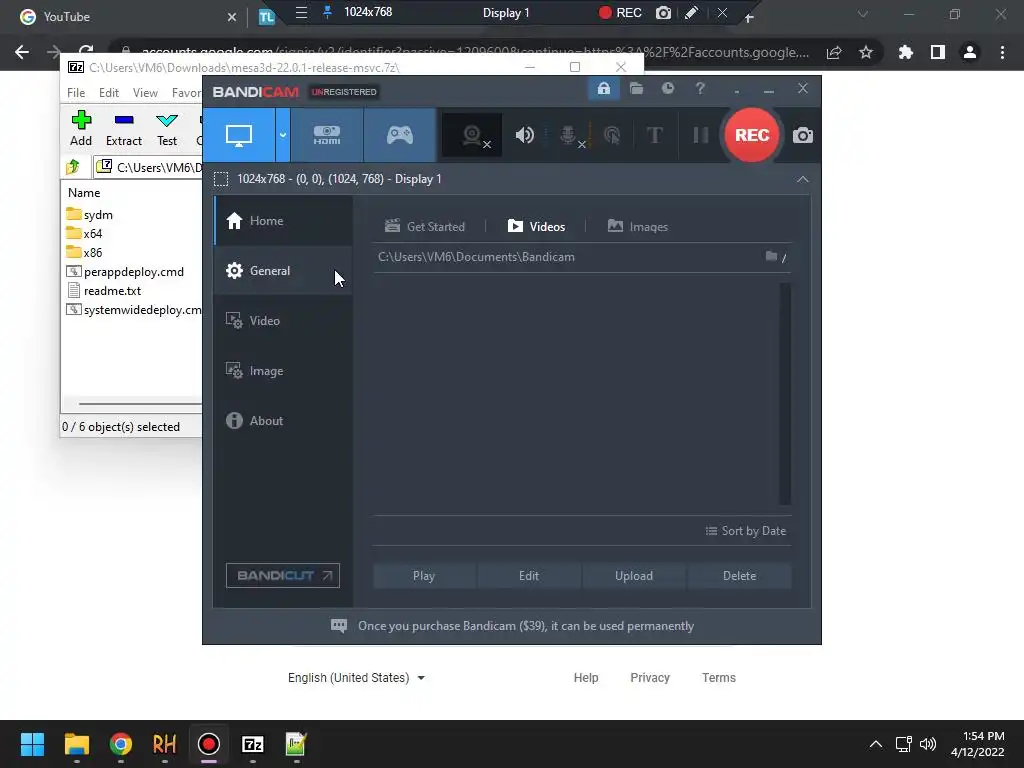Click the Bandicam lock icon

603,88
